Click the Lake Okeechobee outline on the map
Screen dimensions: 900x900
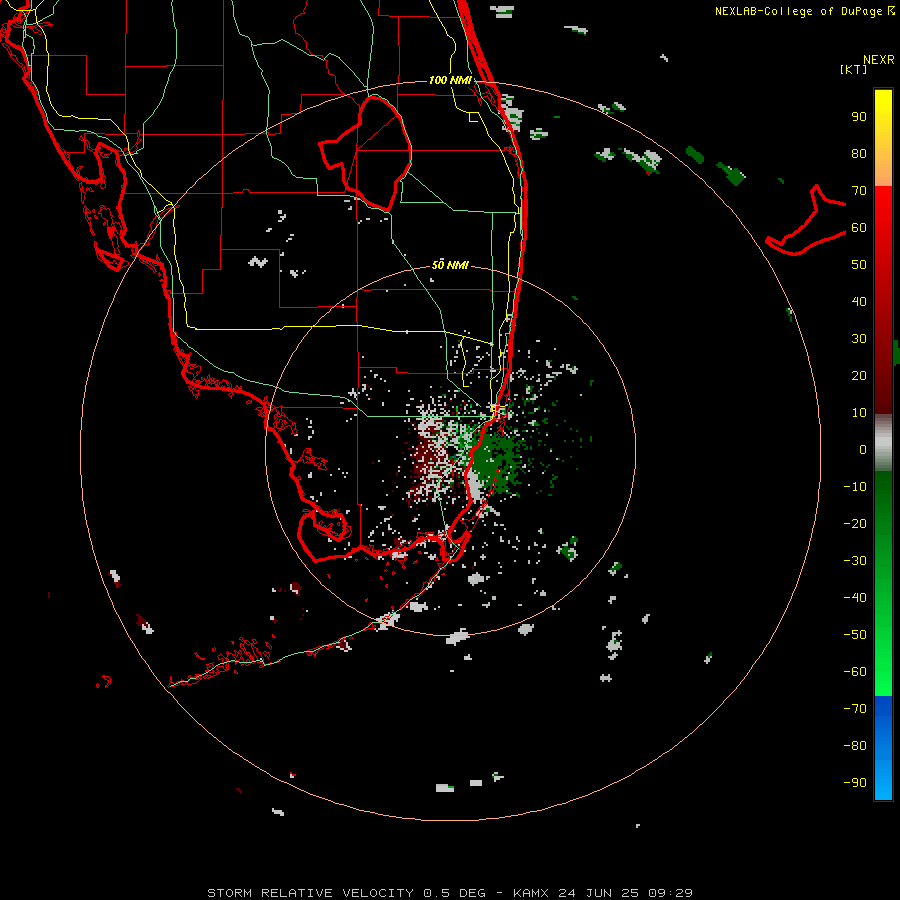pyautogui.click(x=366, y=153)
